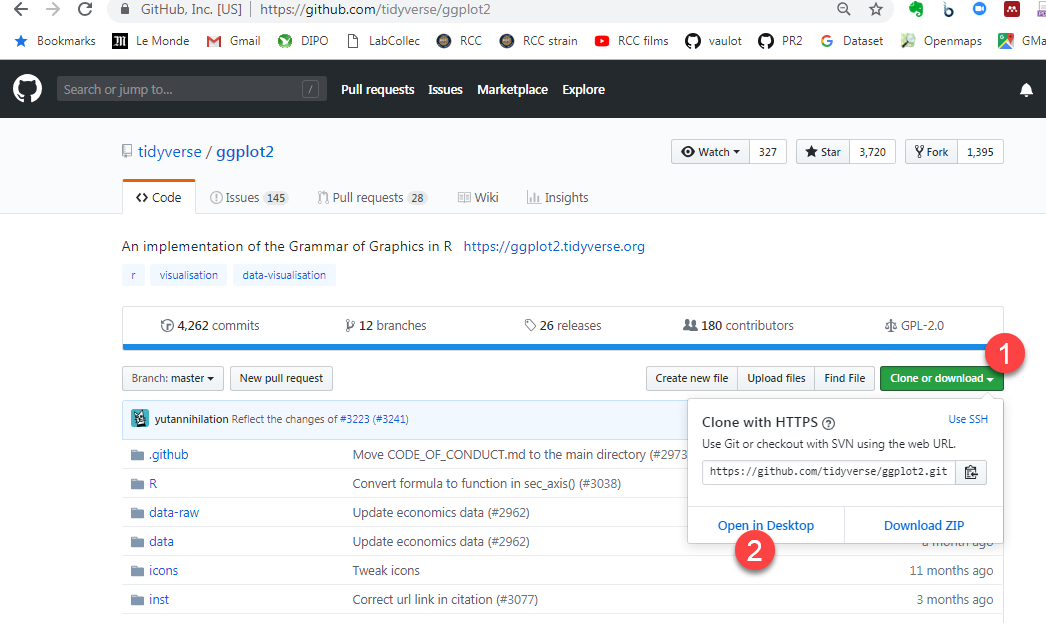Open the Gmail bookmark

pos(233,41)
